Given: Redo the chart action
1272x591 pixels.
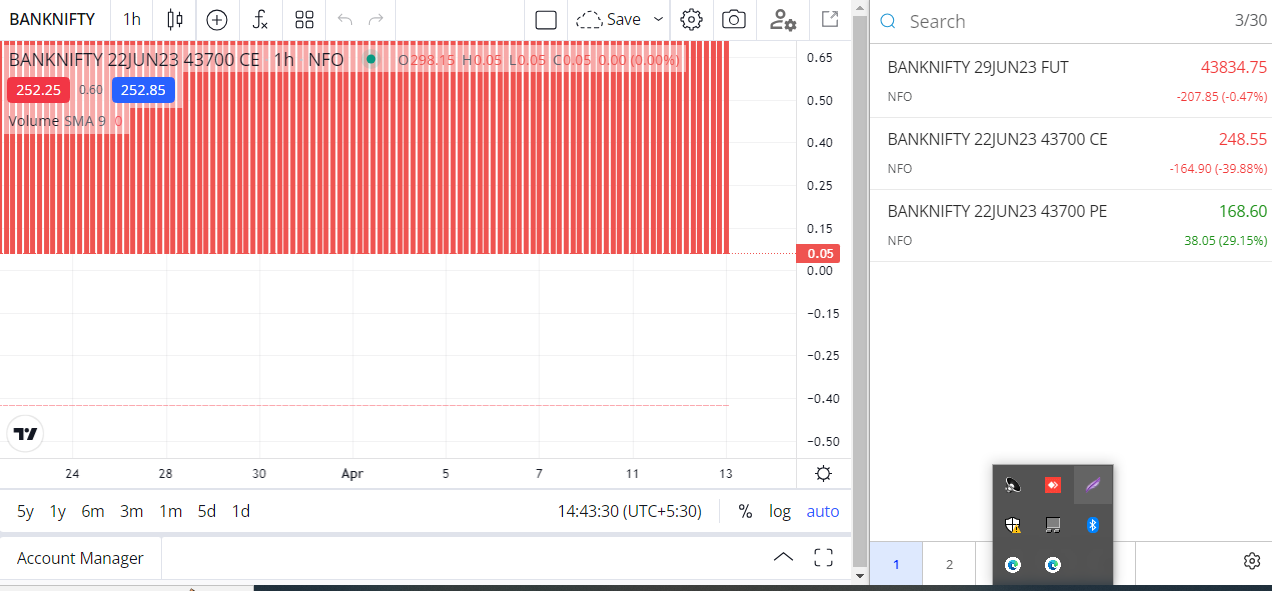Looking at the screenshot, I should (x=376, y=19).
